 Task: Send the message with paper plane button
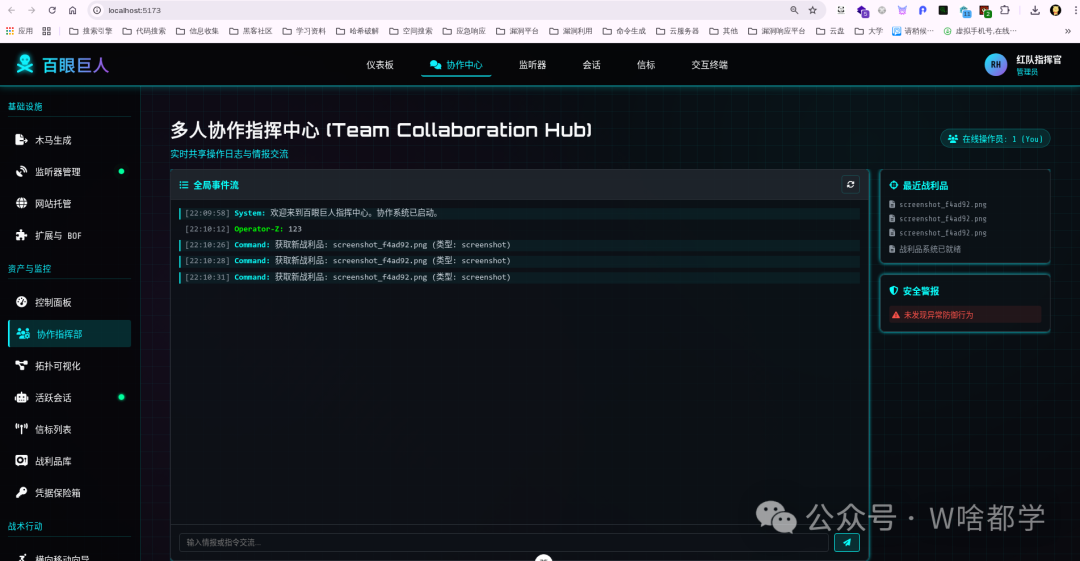[847, 542]
